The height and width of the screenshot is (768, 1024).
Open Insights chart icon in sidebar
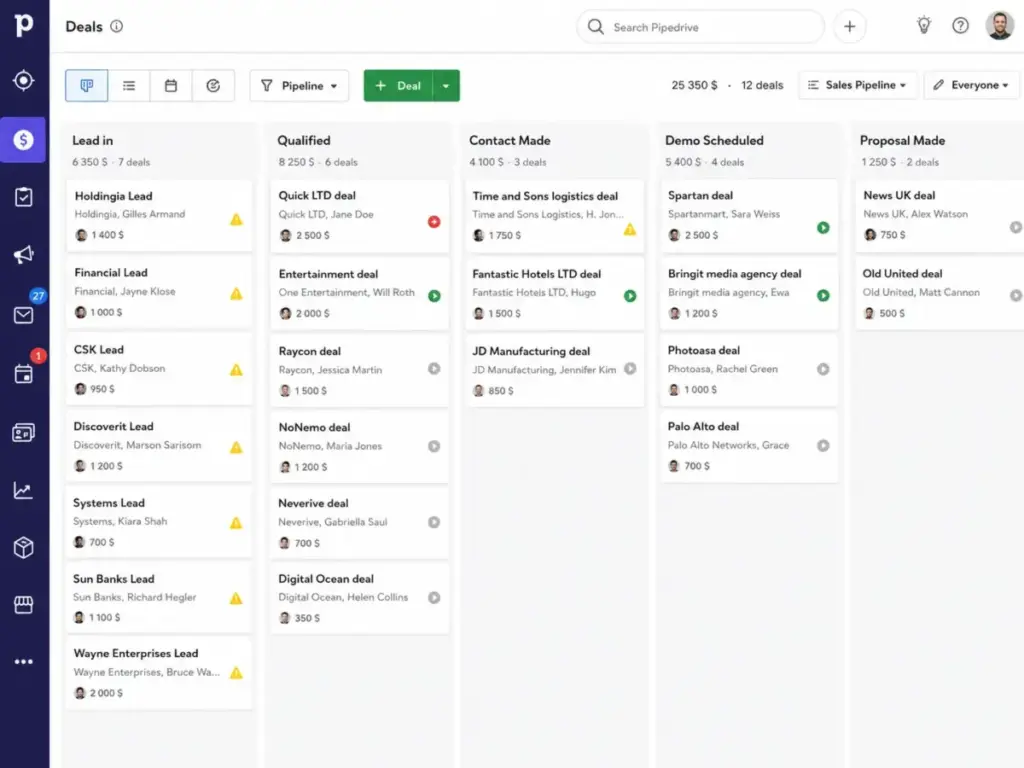pyautogui.click(x=24, y=490)
